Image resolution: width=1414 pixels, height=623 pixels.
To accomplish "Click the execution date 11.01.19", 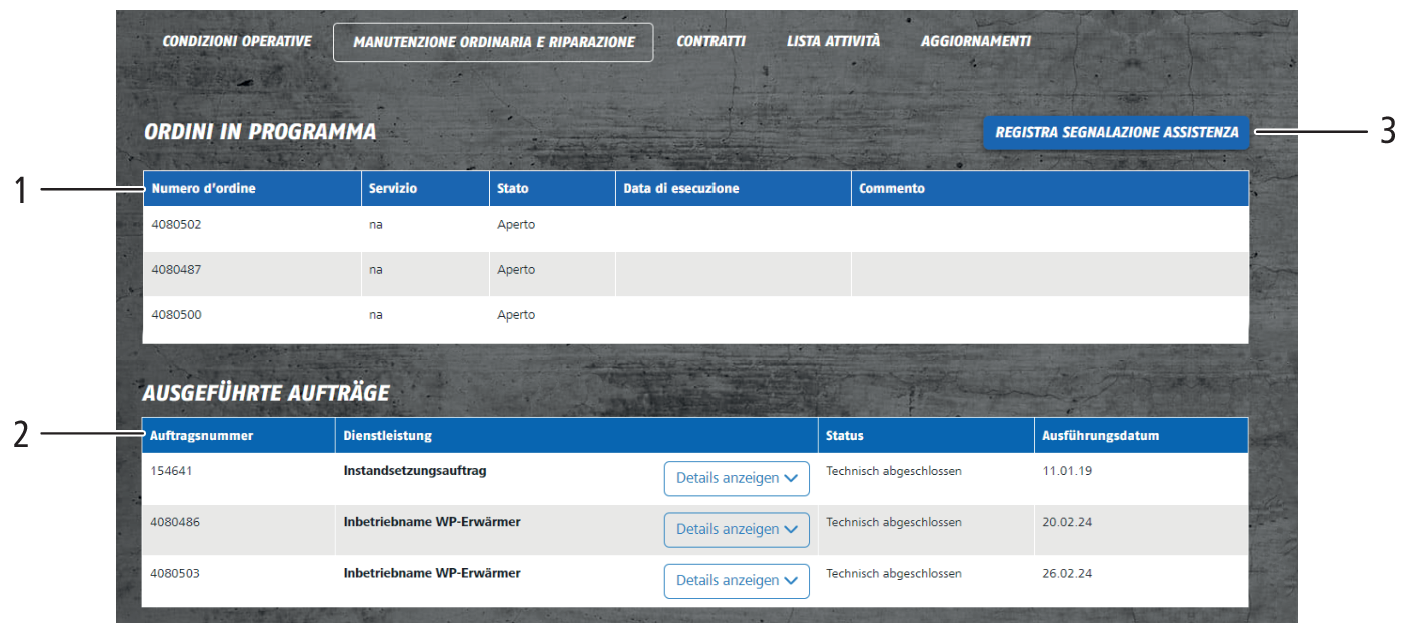I will [1067, 471].
